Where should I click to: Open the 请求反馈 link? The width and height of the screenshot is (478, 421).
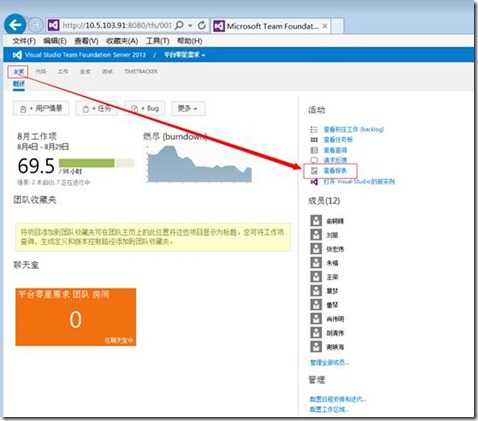[x=335, y=160]
